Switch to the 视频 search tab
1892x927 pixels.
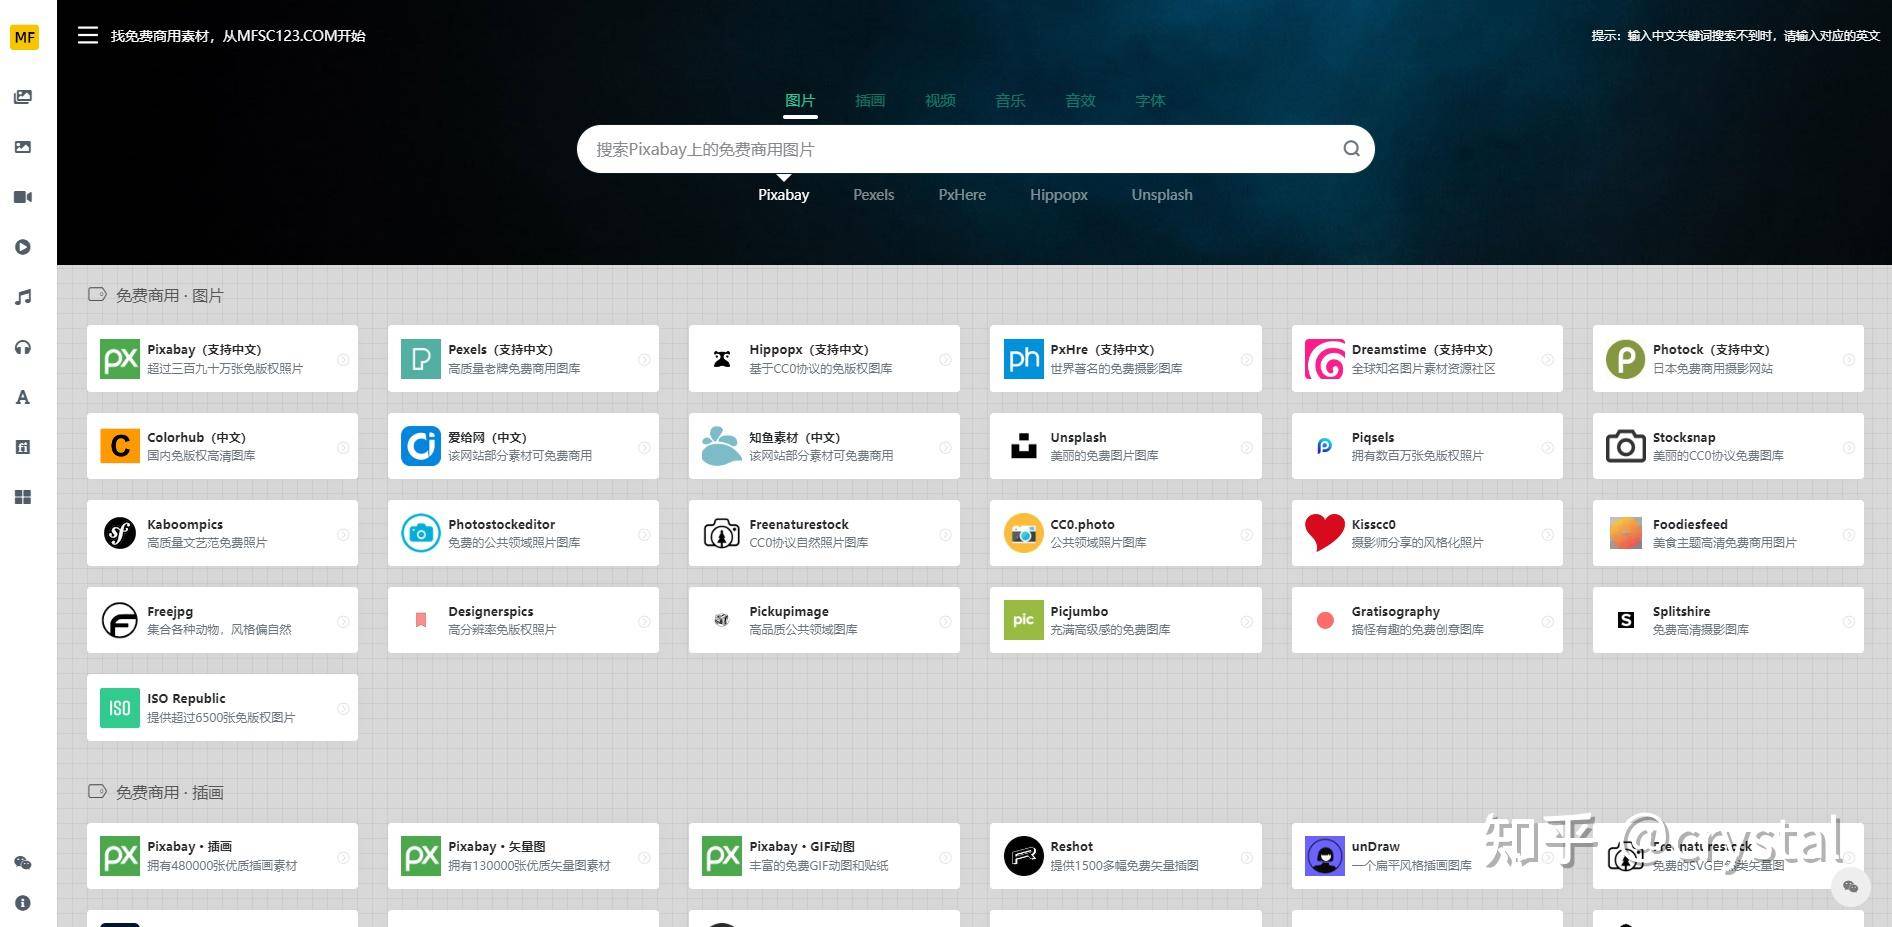[940, 100]
